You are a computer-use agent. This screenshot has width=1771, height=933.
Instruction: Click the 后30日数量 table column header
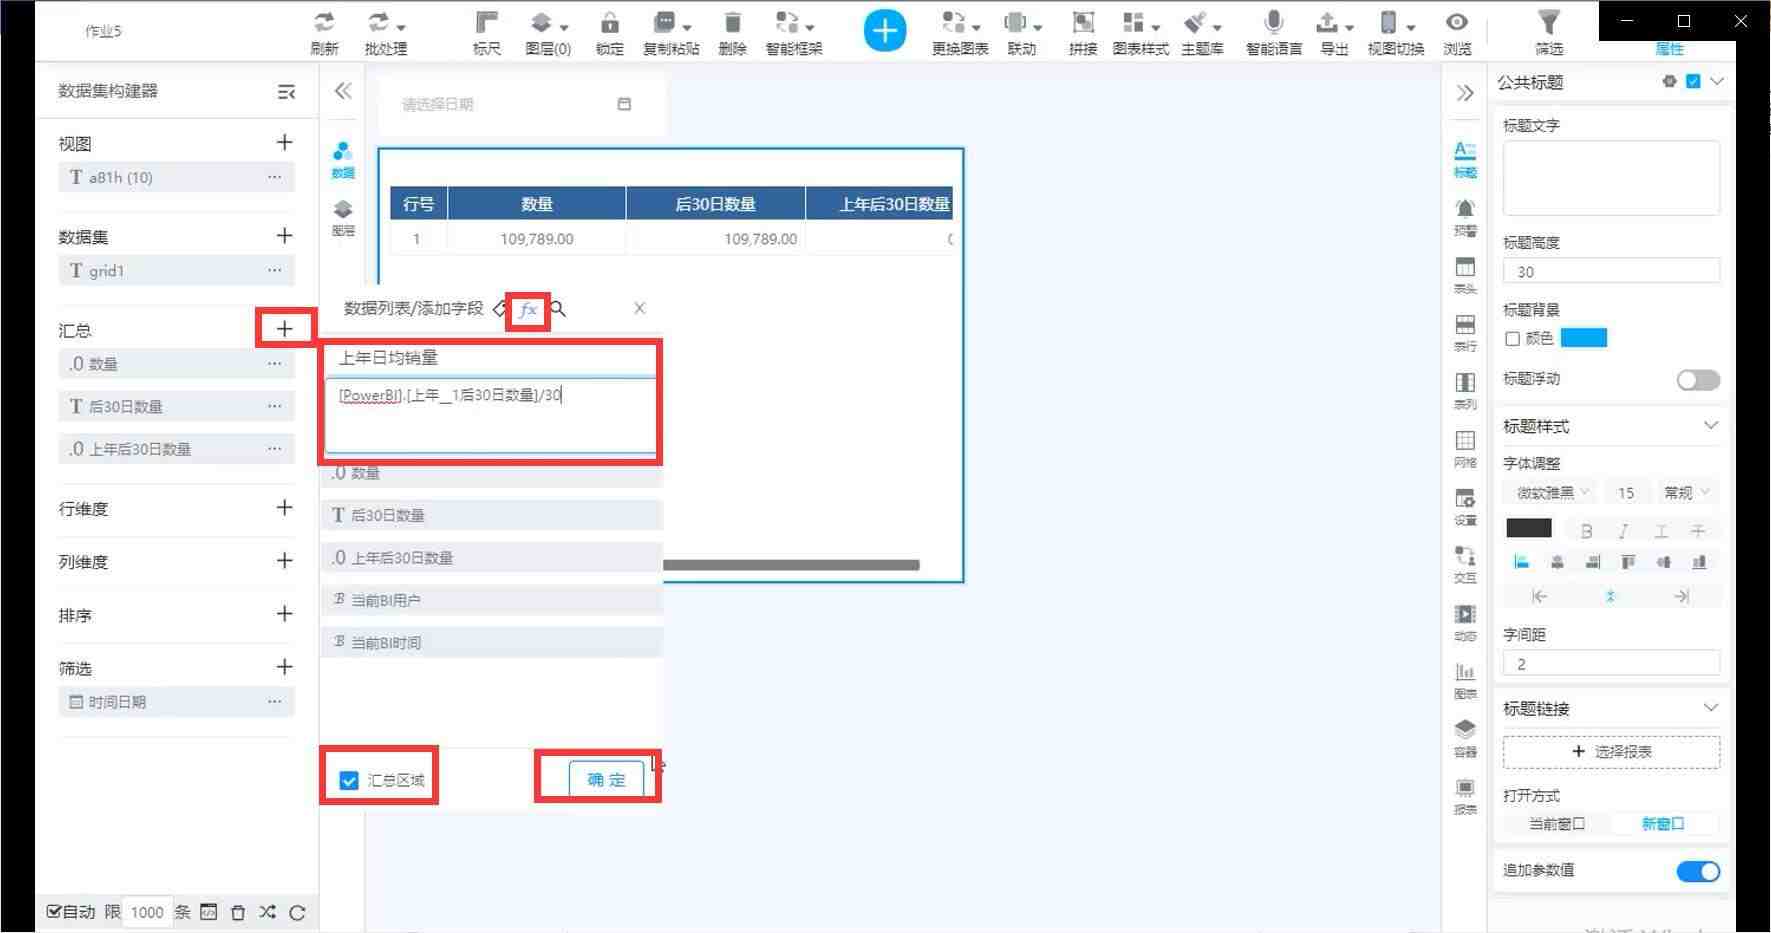pyautogui.click(x=715, y=204)
